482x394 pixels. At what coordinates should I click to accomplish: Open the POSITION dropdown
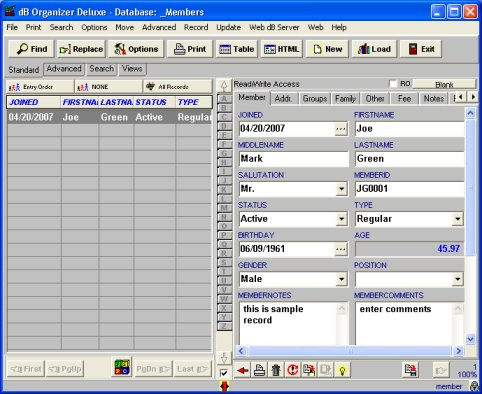point(458,279)
